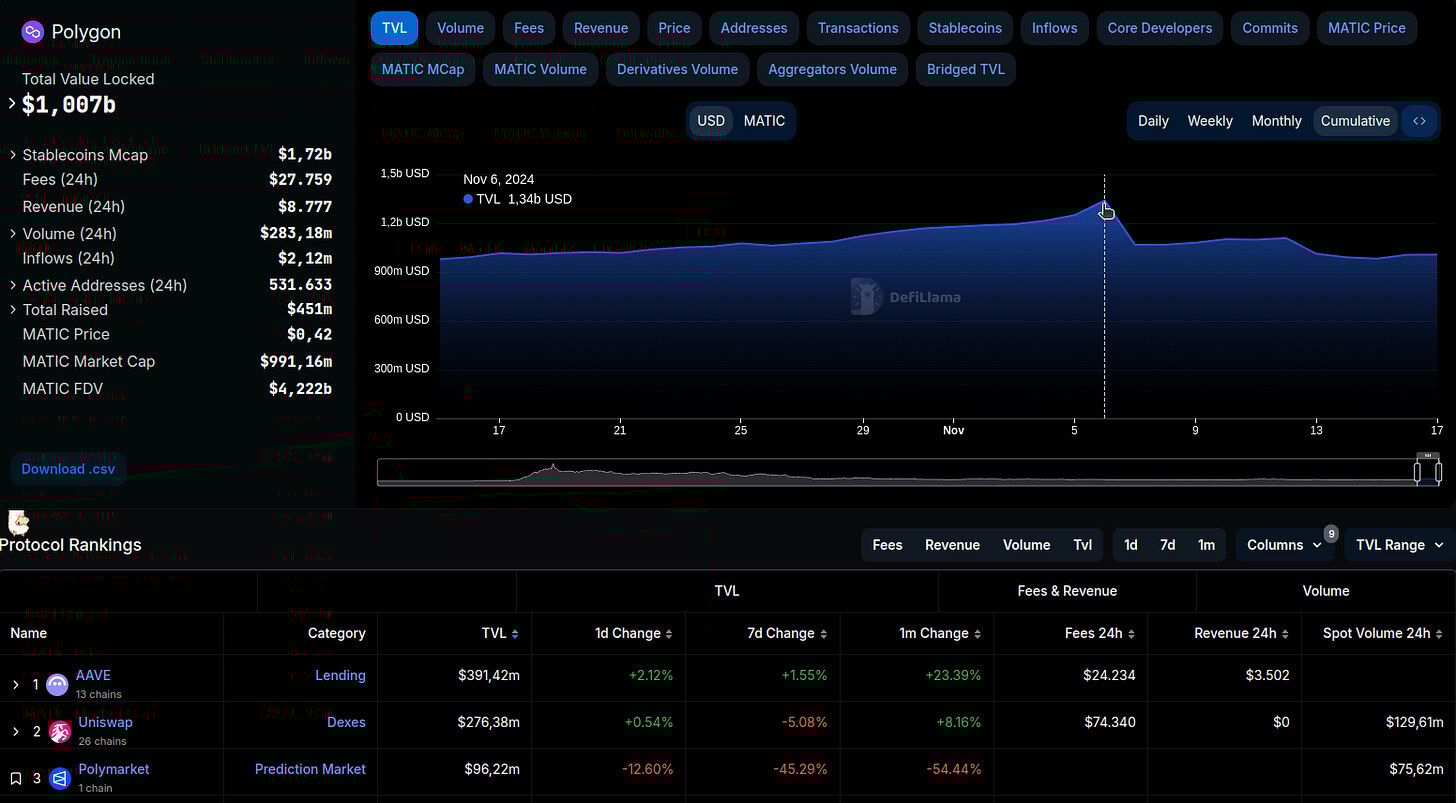Image resolution: width=1456 pixels, height=803 pixels.
Task: Open the Dexes category link
Action: [x=346, y=722]
